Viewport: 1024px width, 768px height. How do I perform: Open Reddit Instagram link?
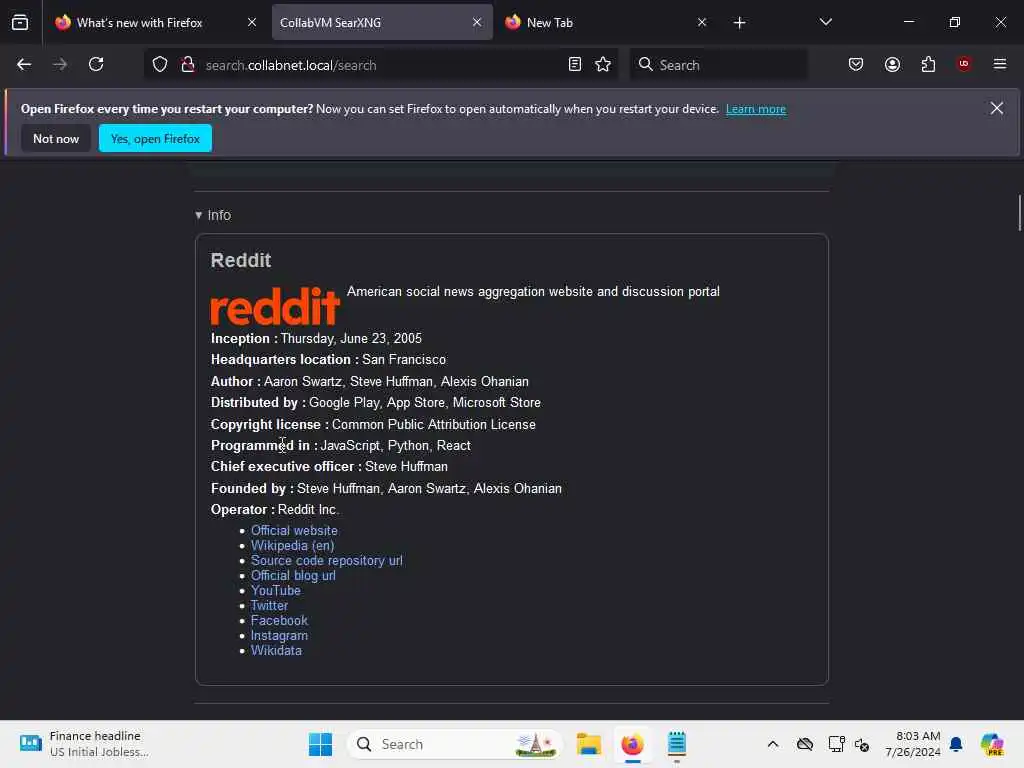(x=279, y=636)
